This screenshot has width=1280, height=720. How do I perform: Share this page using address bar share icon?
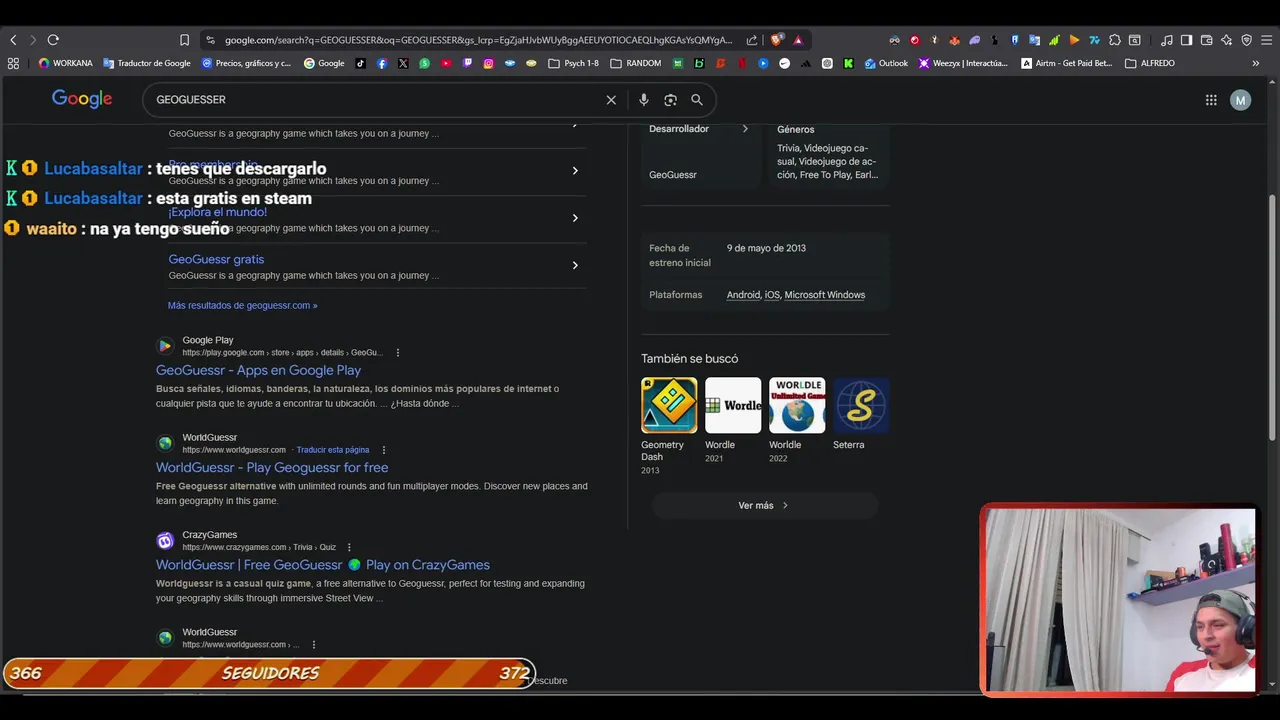coord(752,40)
